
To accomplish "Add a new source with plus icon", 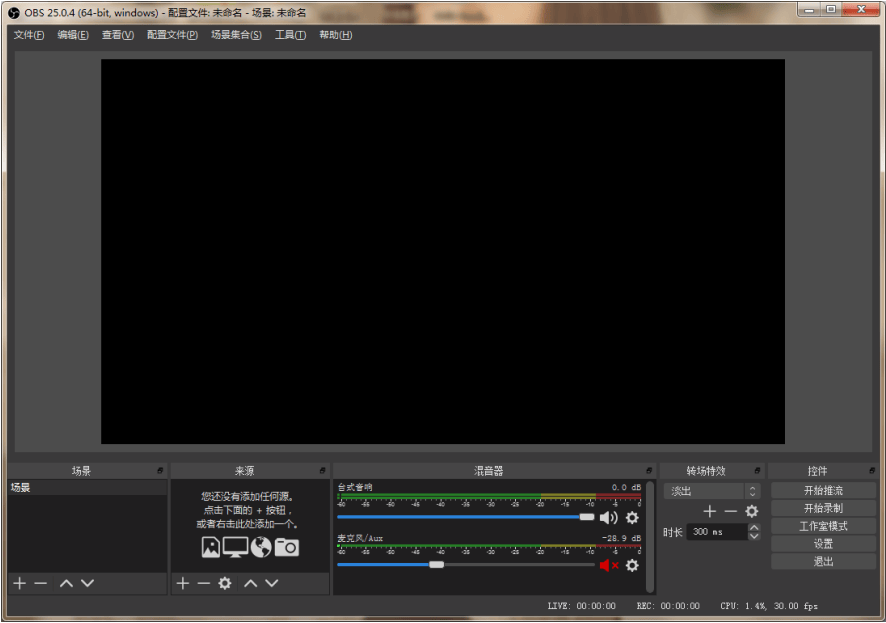I will pyautogui.click(x=182, y=583).
